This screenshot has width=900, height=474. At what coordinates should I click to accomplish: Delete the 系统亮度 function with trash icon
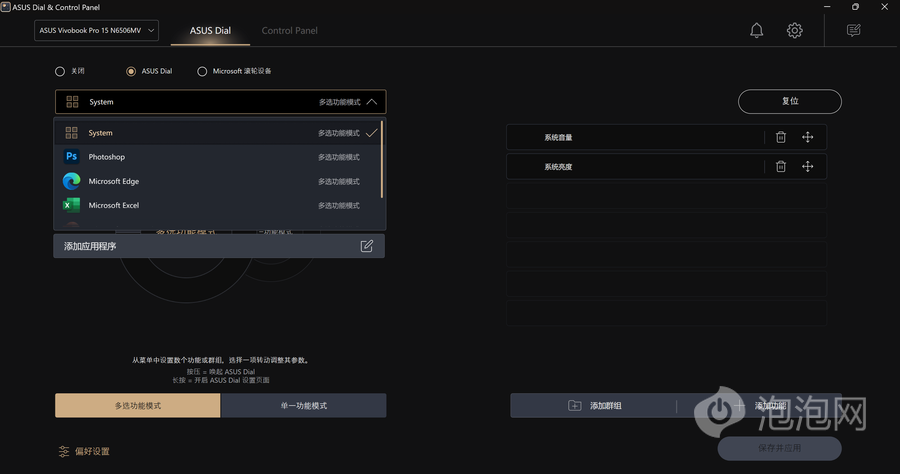[781, 166]
